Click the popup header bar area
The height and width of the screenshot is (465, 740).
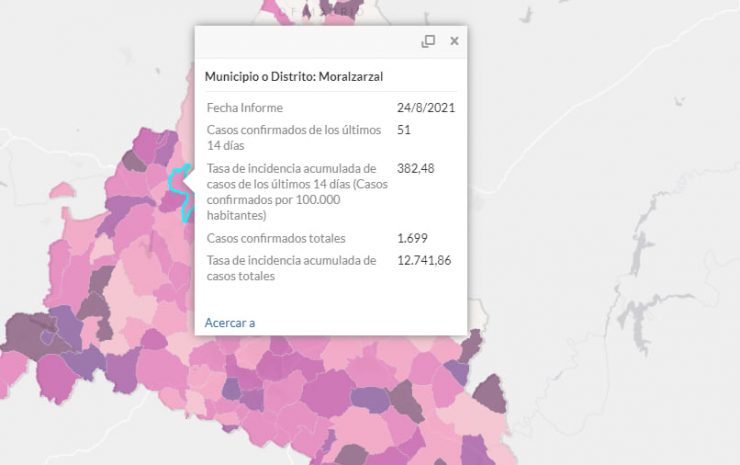click(331, 42)
